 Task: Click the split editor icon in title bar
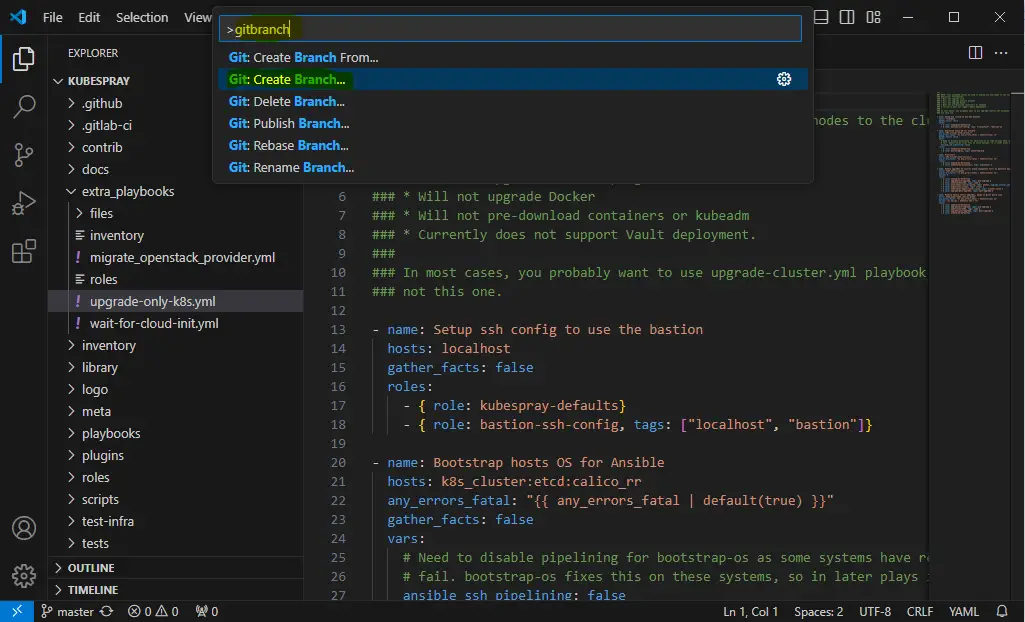[974, 52]
